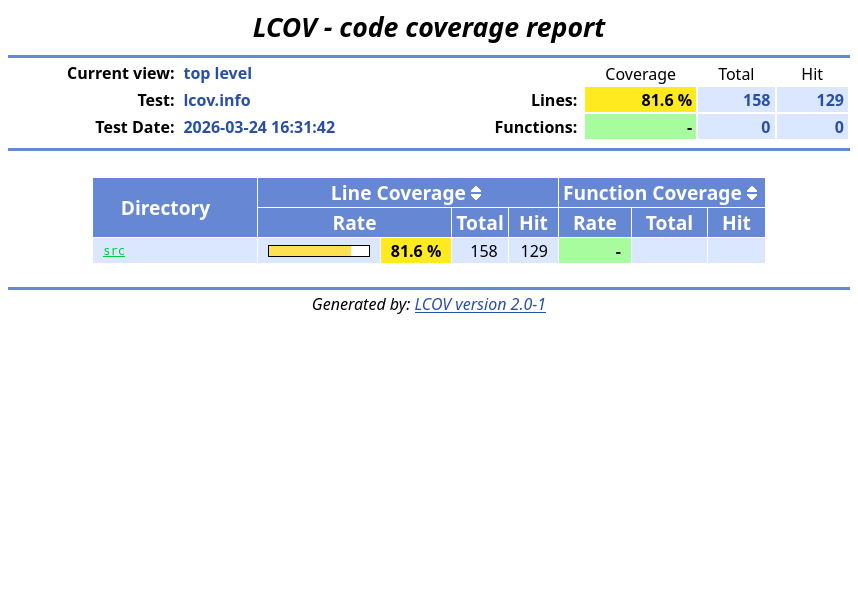This screenshot has height=605, width=858.
Task: Select the 'top level' current view text
Action: click(x=217, y=73)
